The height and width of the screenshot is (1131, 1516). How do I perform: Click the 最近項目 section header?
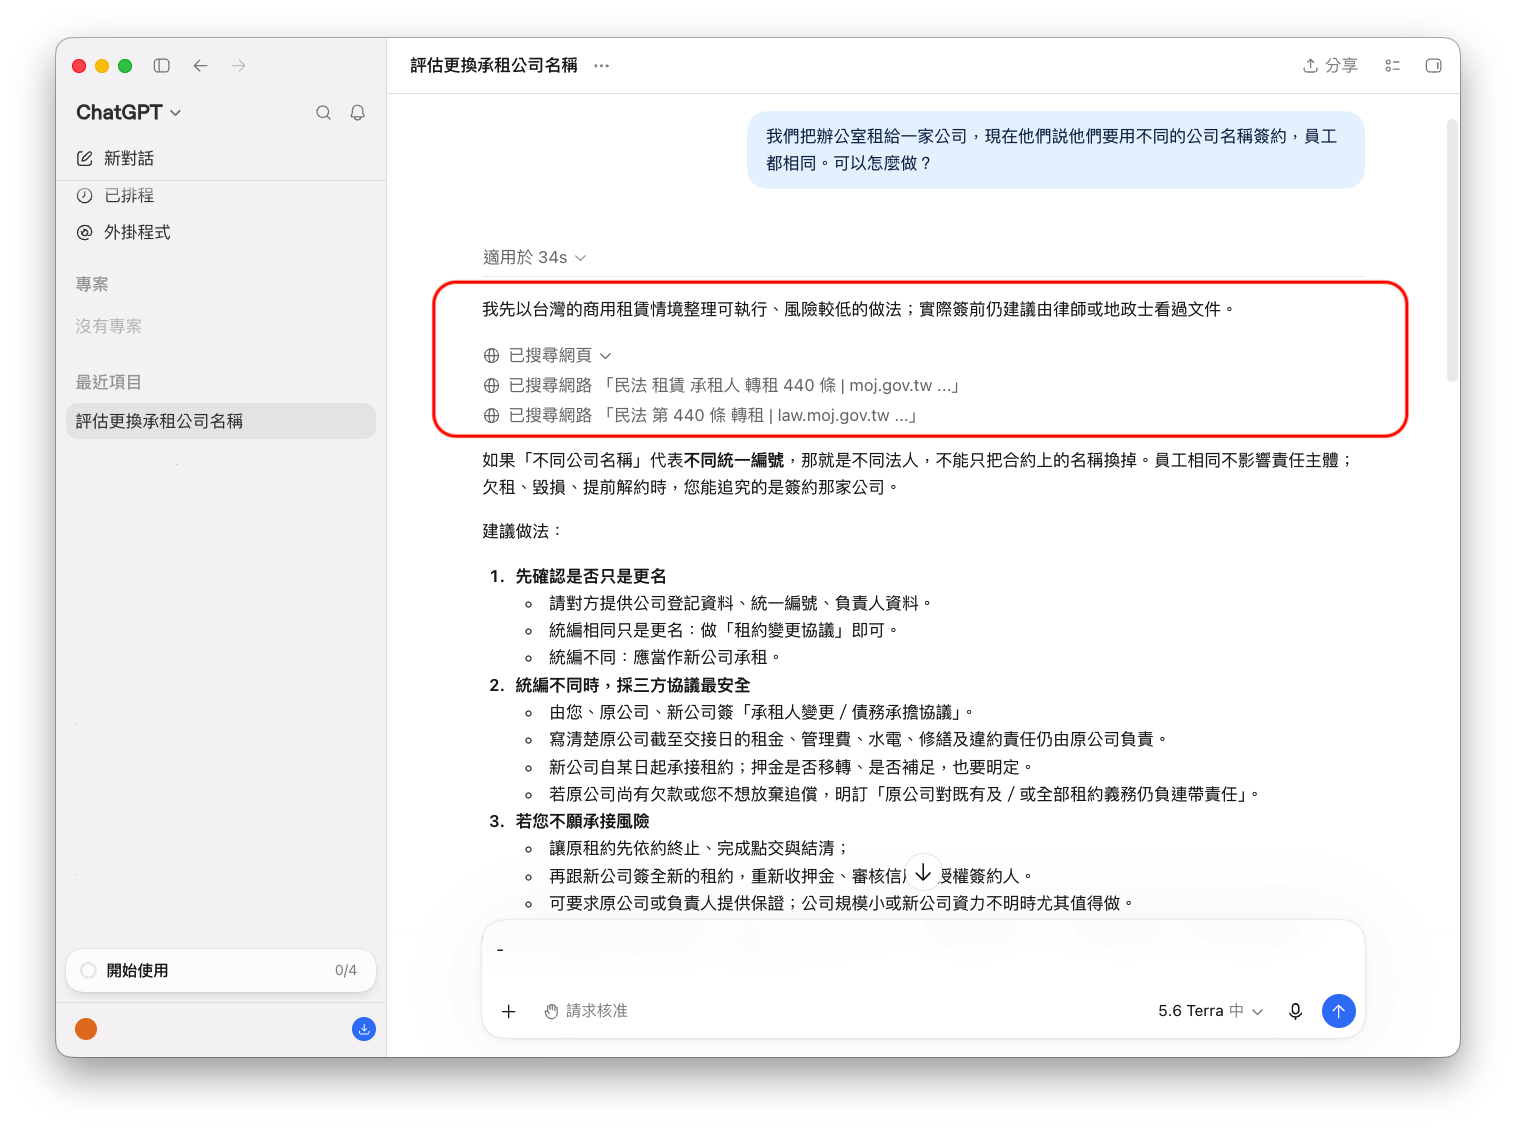109,382
